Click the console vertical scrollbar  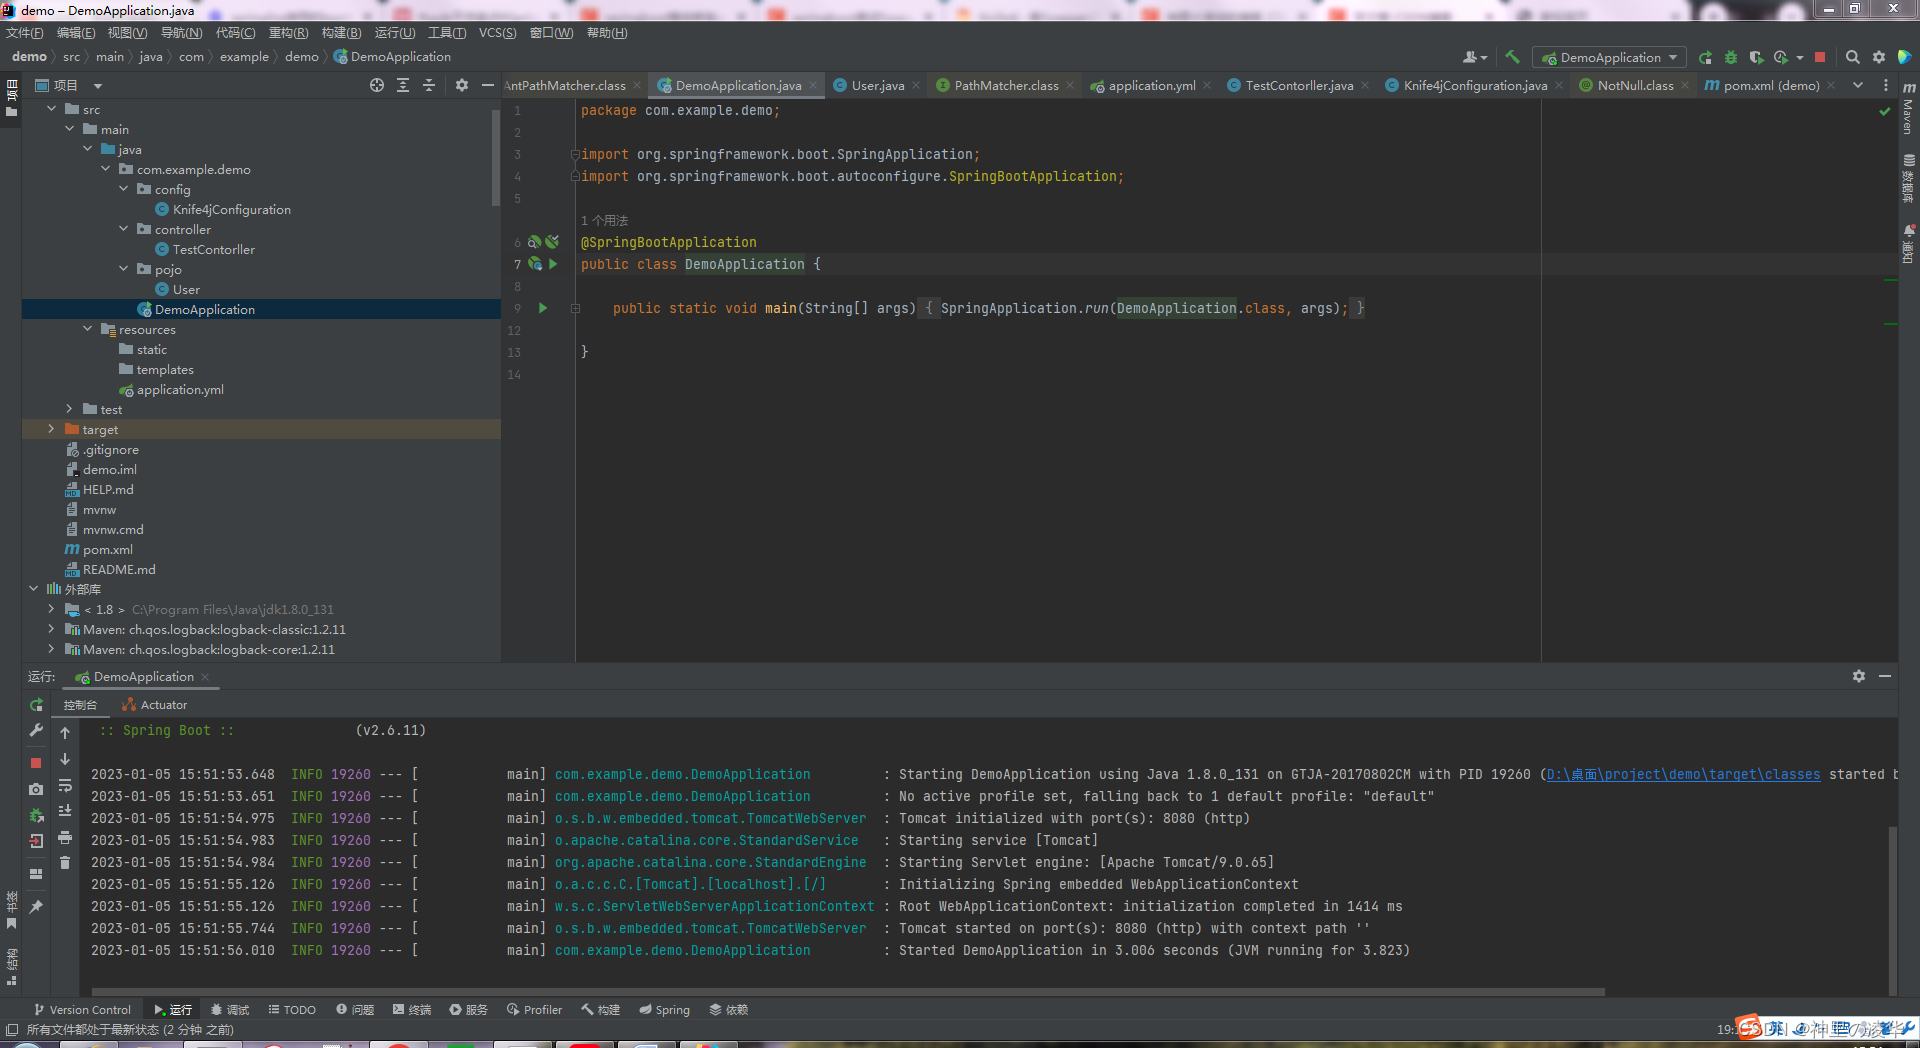point(1892,905)
